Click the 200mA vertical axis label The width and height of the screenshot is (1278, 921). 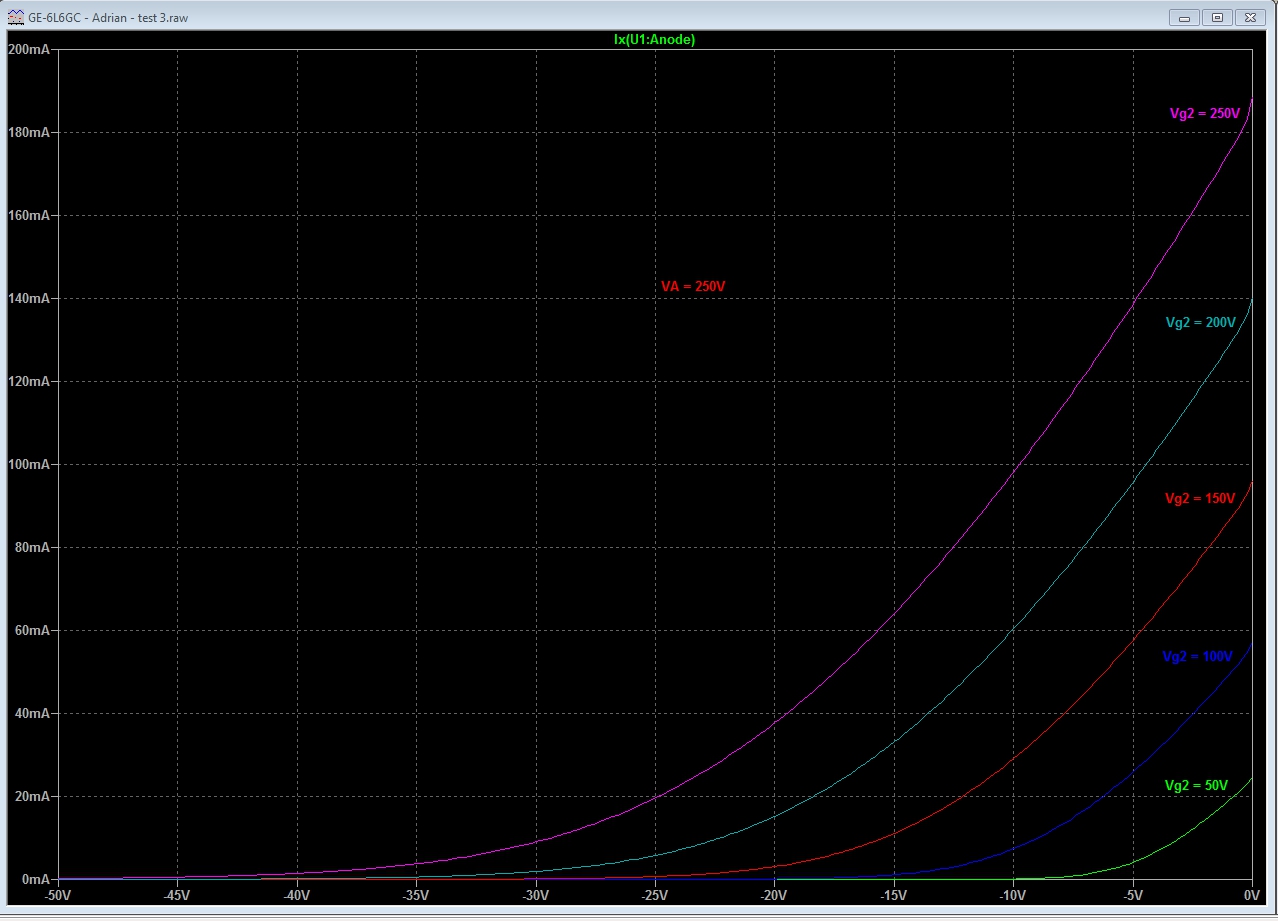pos(29,49)
